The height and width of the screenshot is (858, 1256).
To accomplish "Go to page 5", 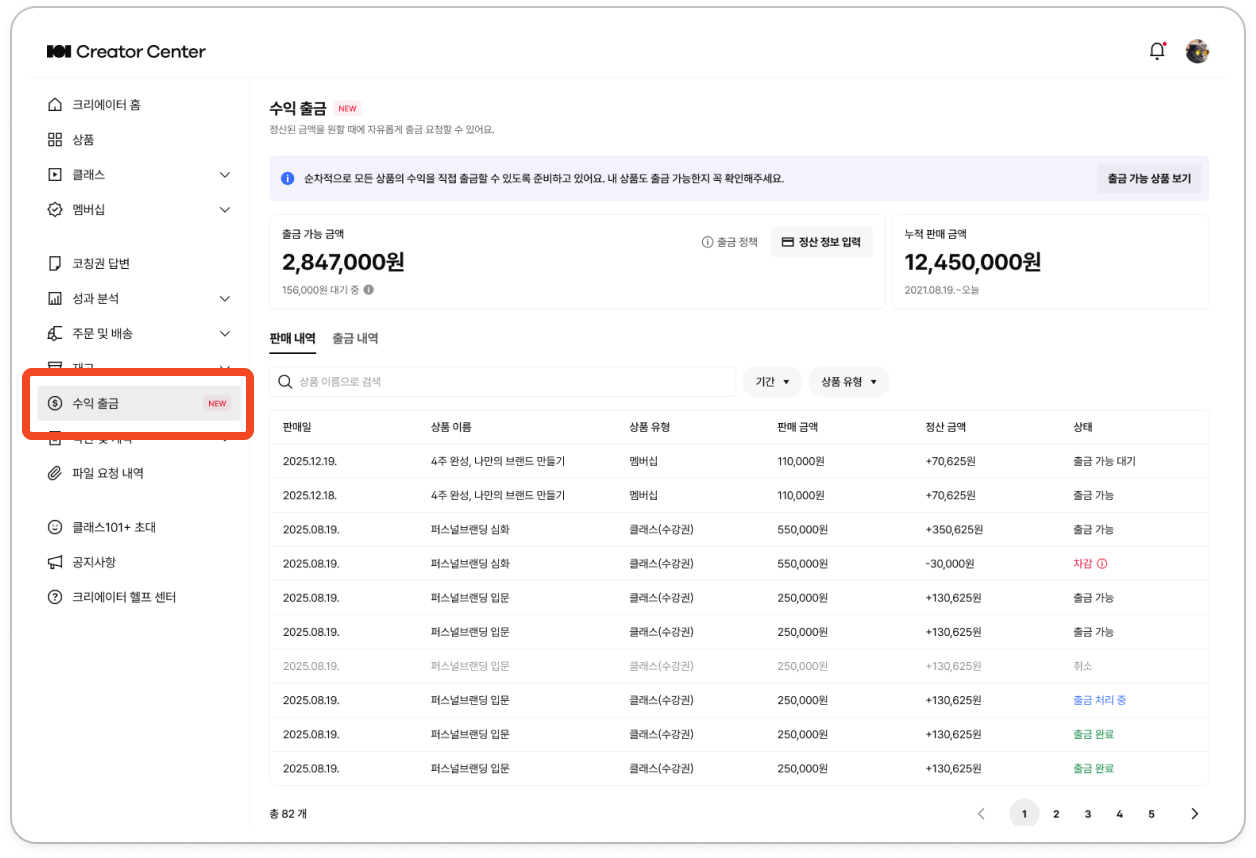I will (1152, 814).
